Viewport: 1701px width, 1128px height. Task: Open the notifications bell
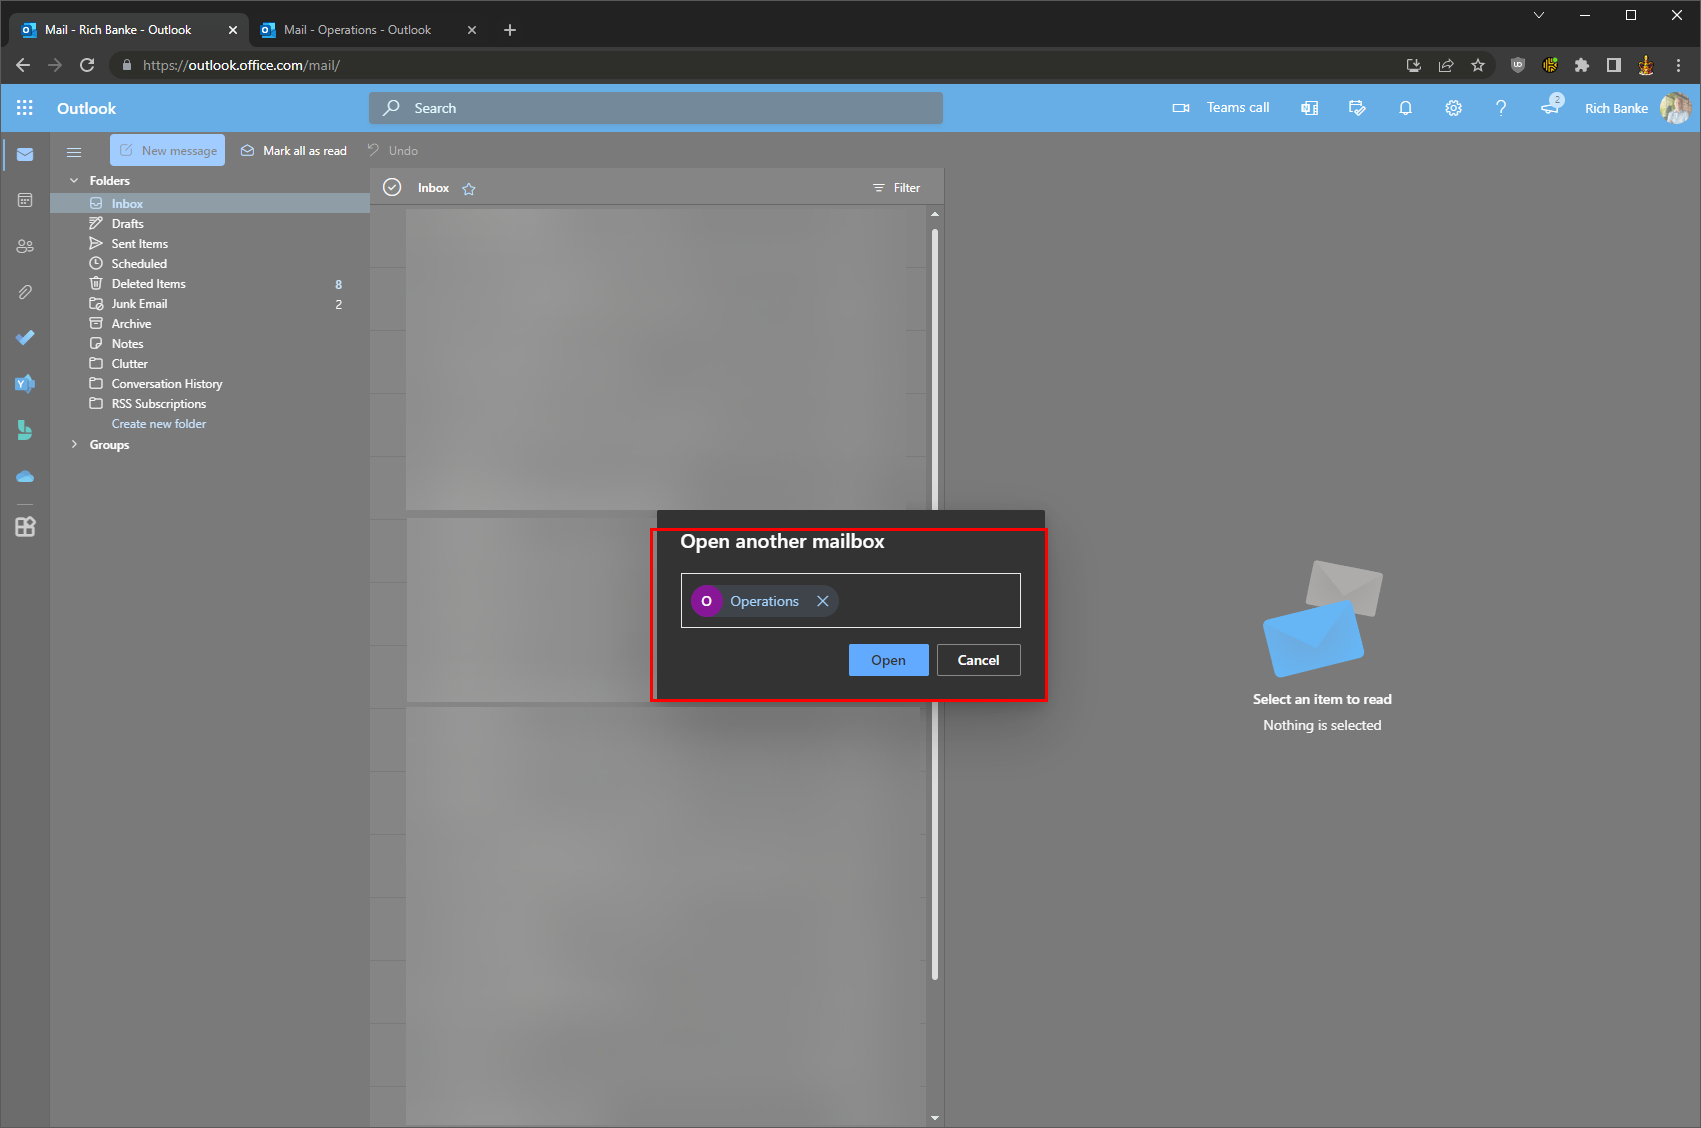(1405, 107)
